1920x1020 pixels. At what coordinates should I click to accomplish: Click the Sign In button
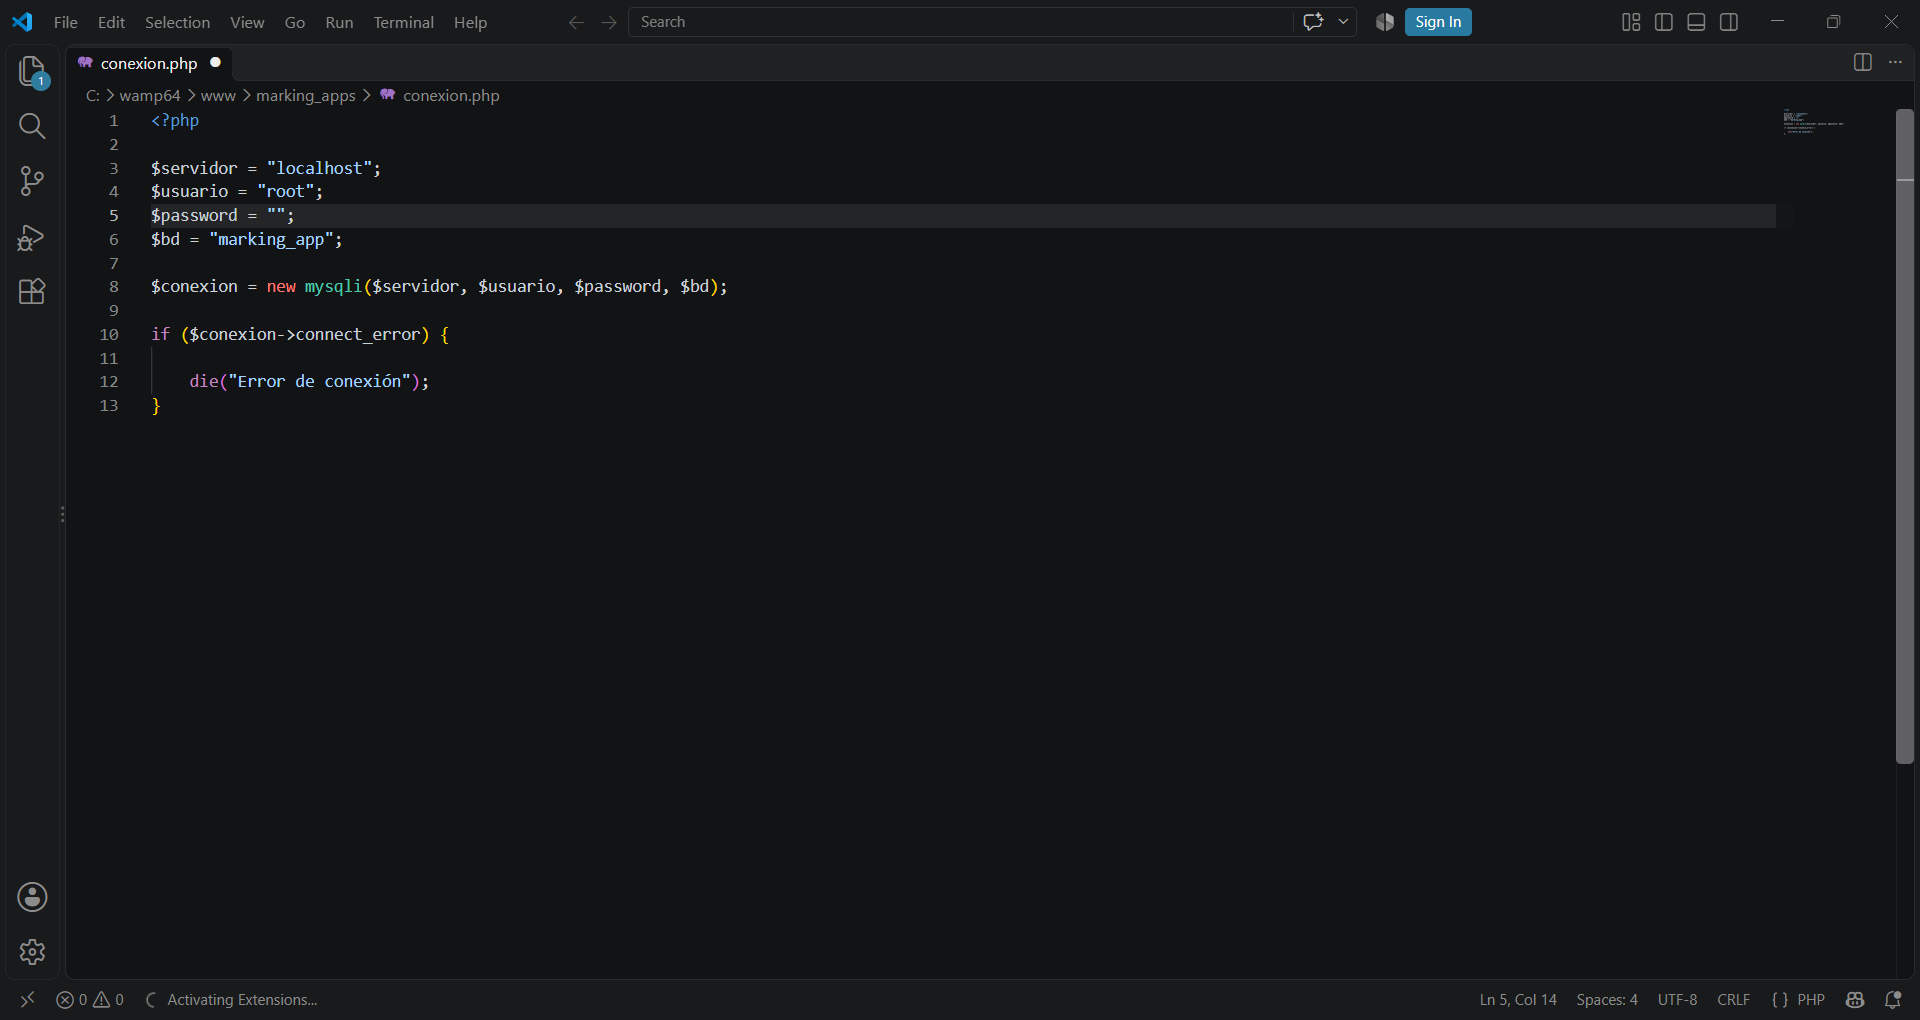point(1438,22)
